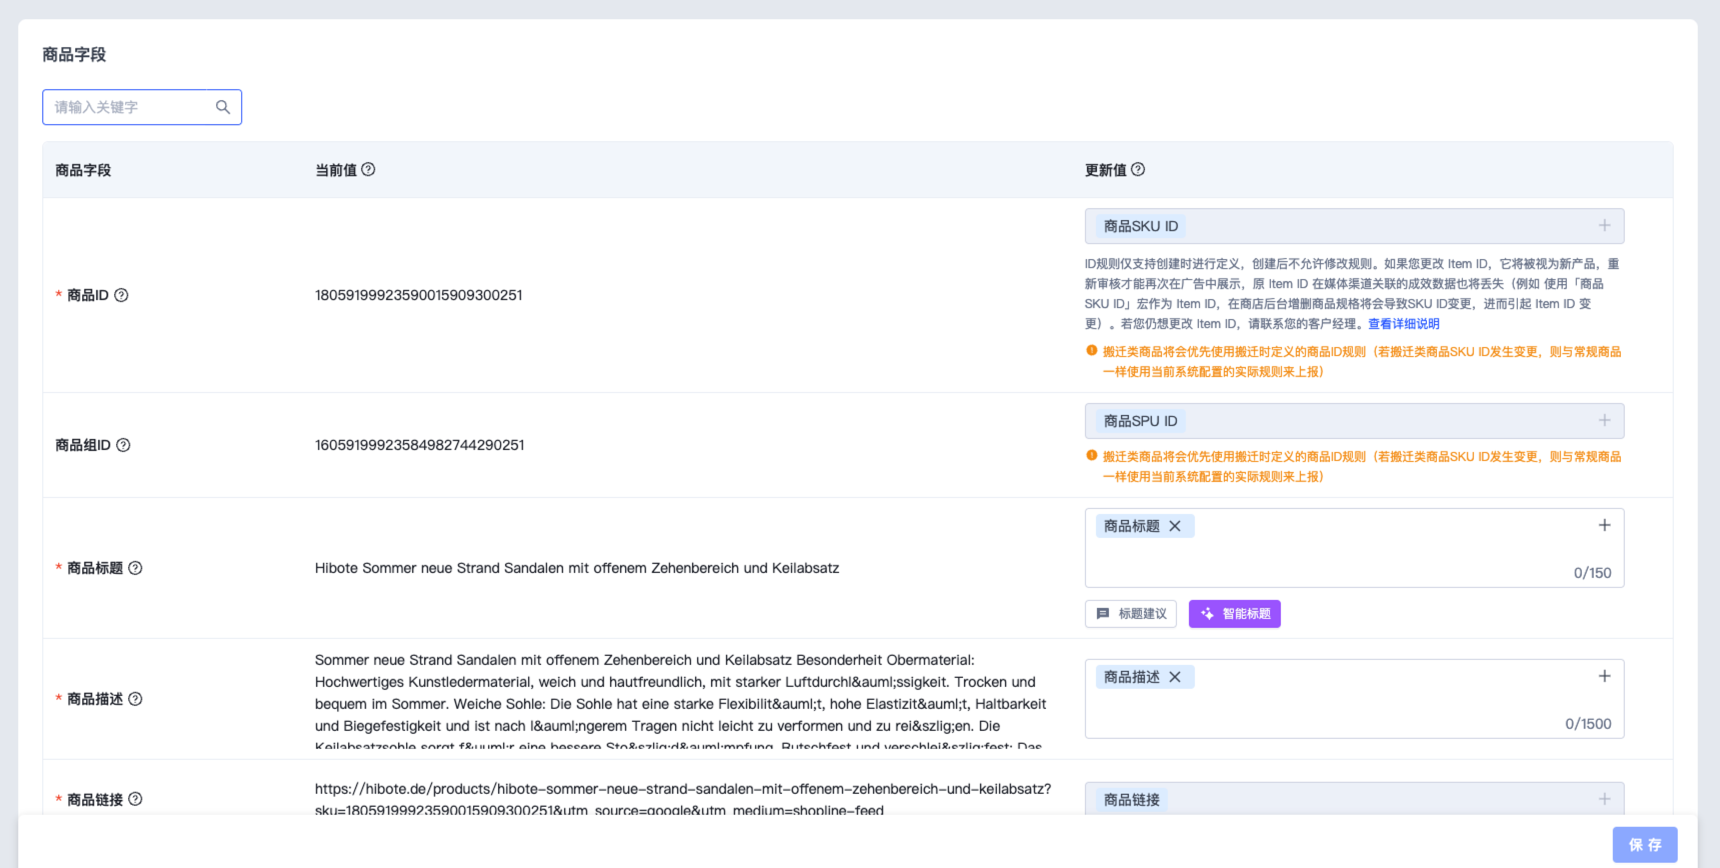Image resolution: width=1720 pixels, height=868 pixels.
Task: Add a variable to the 商品描述 update field
Action: (1604, 677)
